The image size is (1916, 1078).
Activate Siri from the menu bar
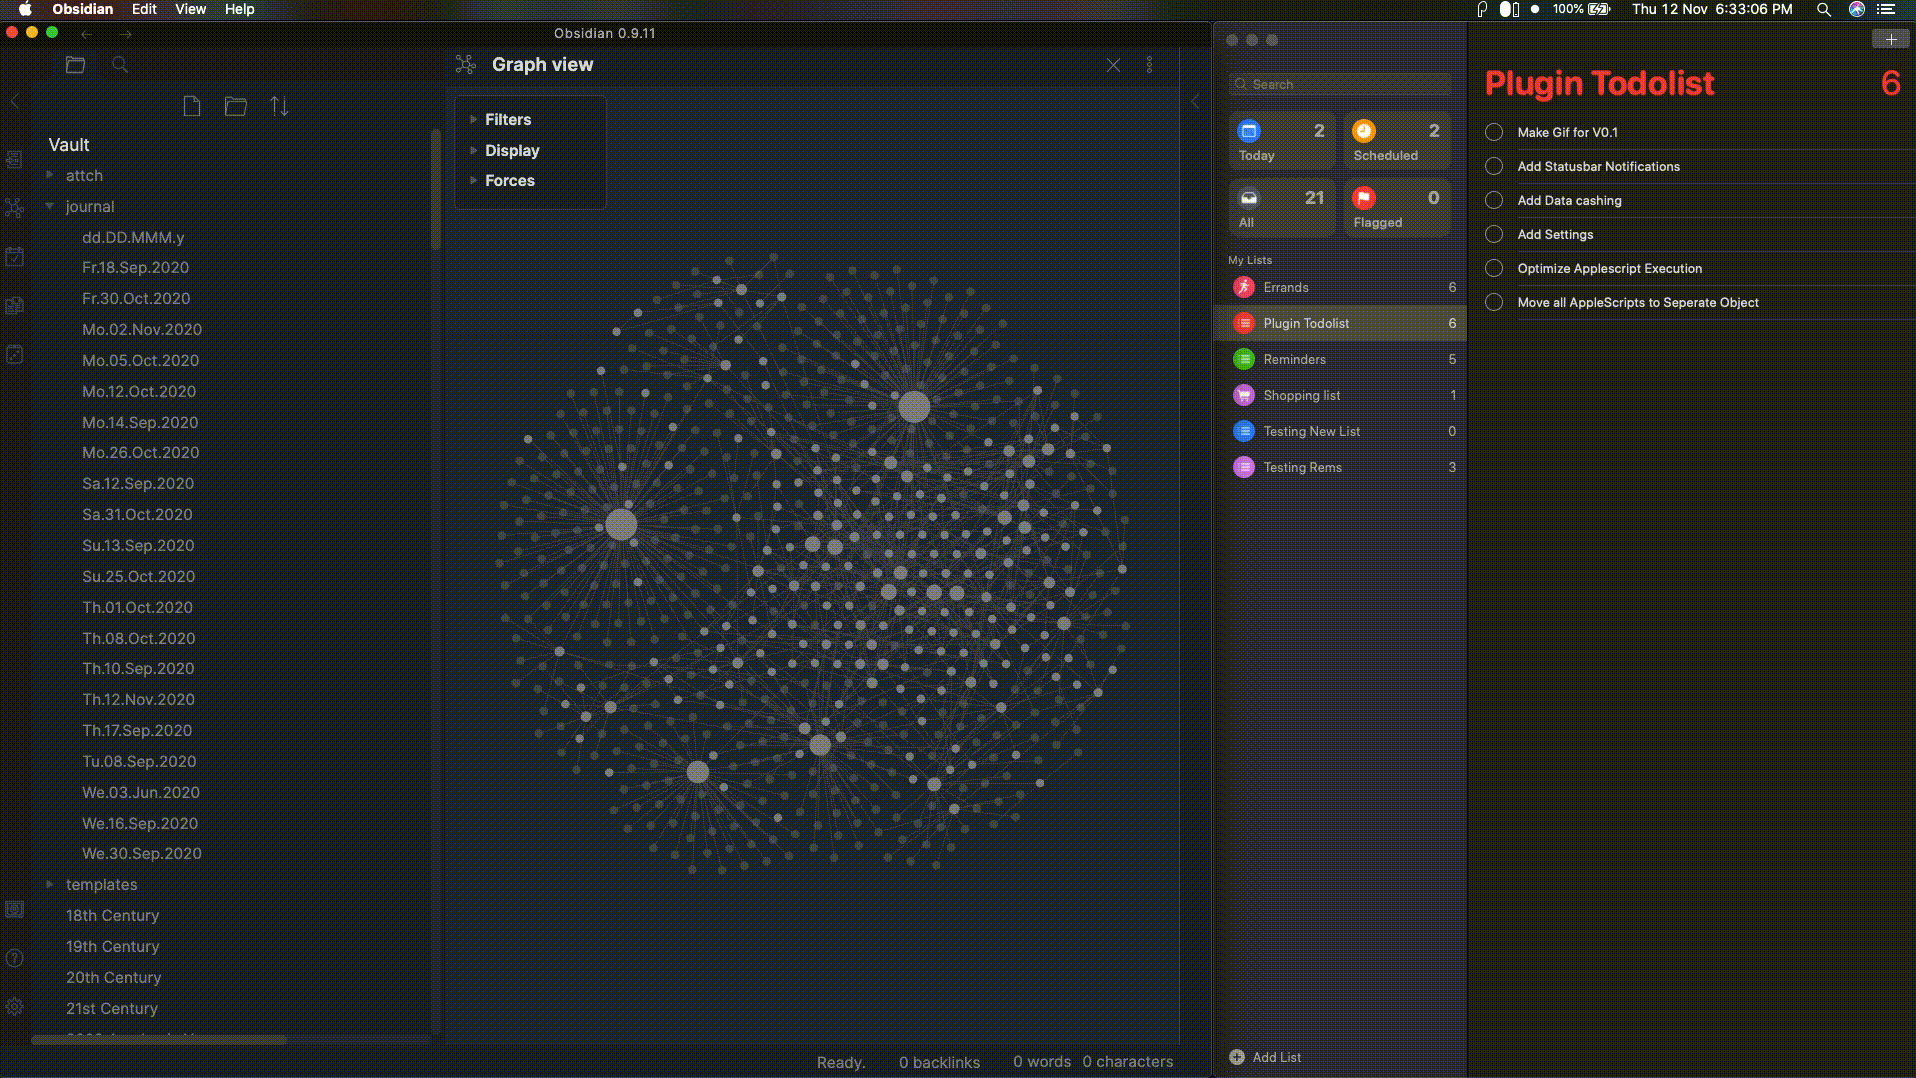pos(1857,9)
